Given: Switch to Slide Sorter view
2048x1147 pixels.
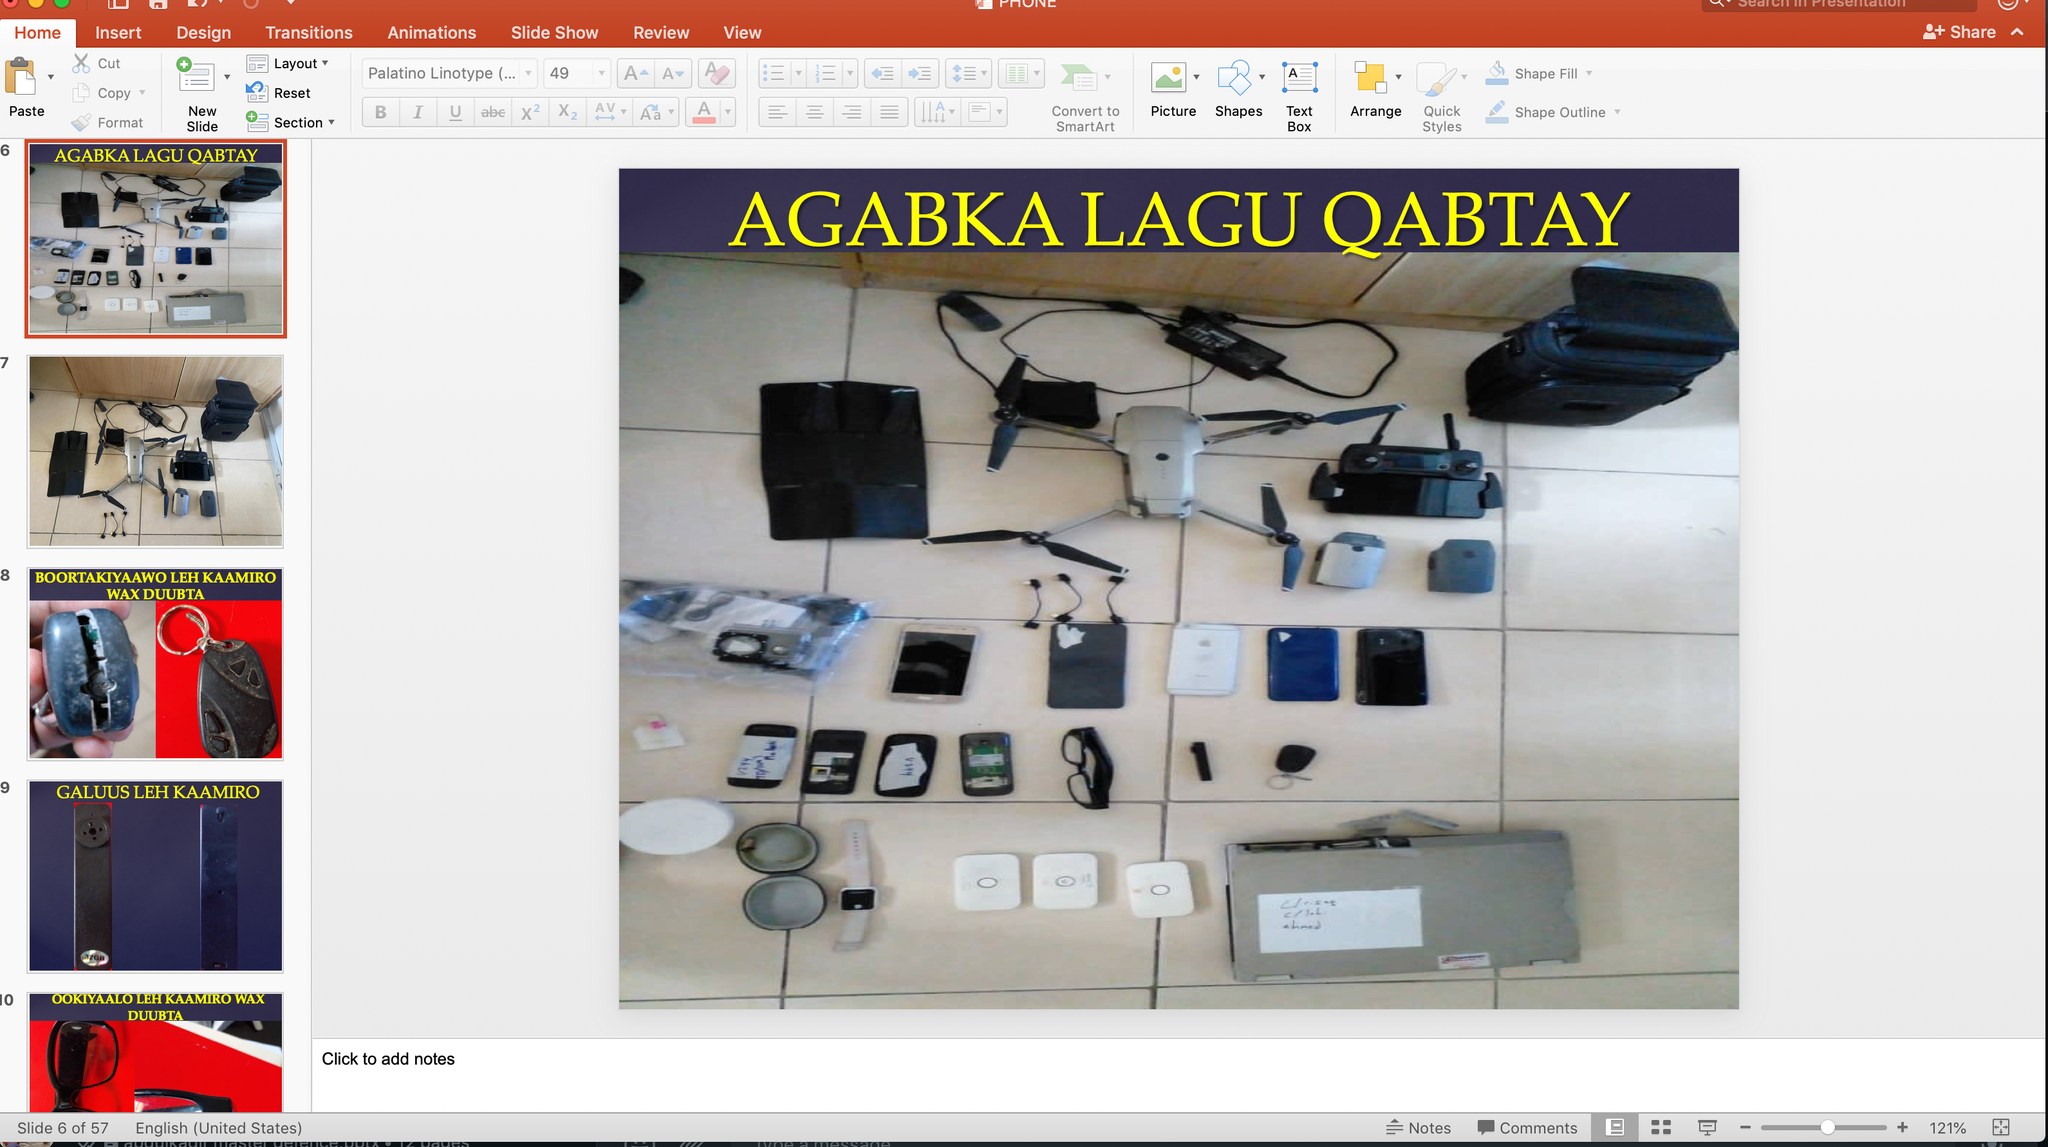Looking at the screenshot, I should (x=1661, y=1127).
